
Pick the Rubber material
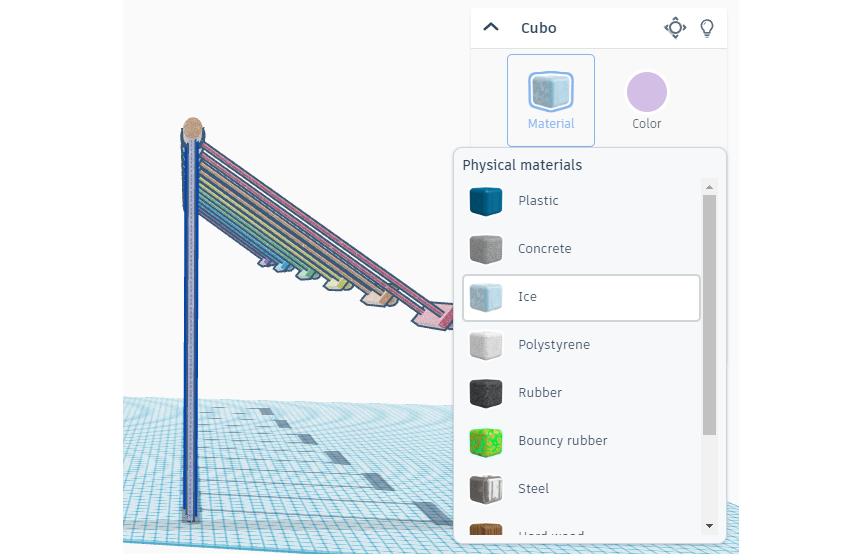point(582,393)
